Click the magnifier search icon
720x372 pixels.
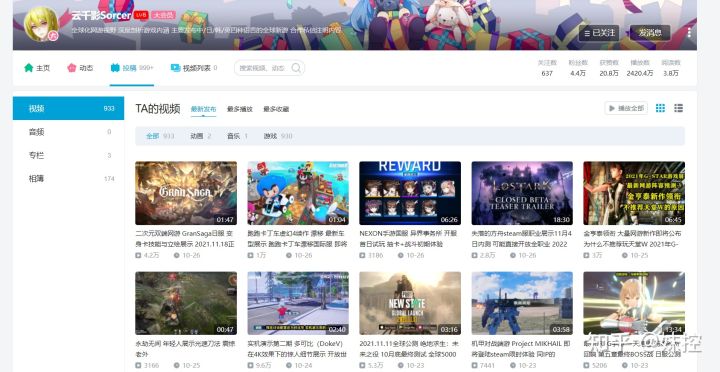click(x=296, y=68)
